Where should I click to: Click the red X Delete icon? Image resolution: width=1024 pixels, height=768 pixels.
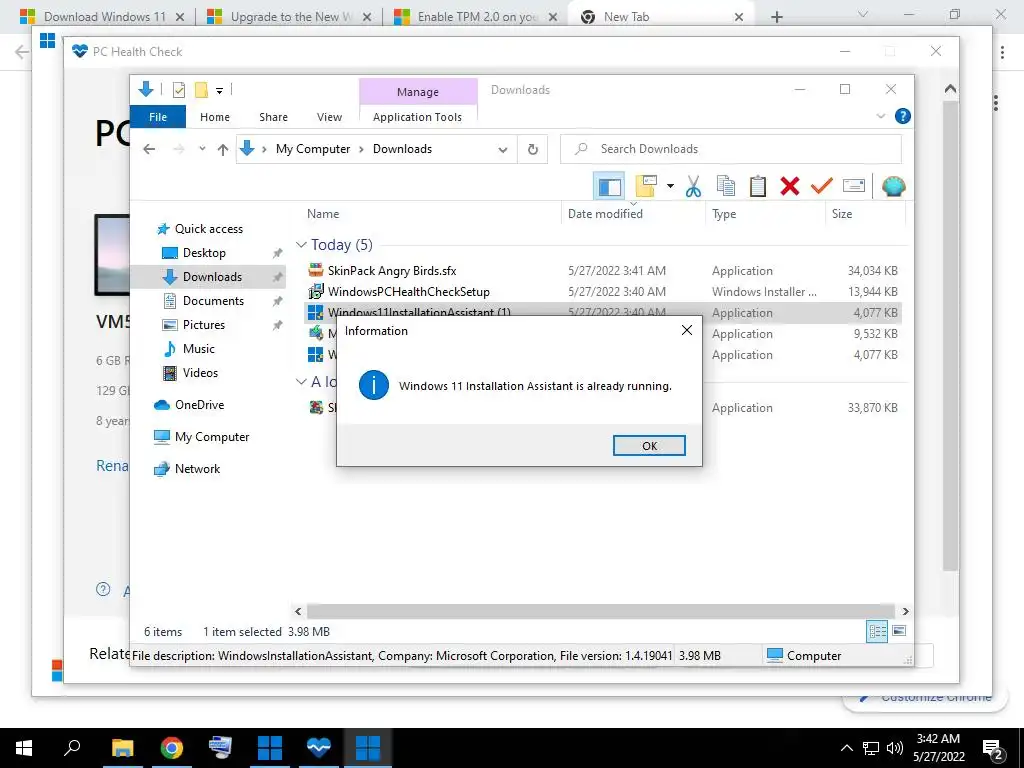pyautogui.click(x=790, y=187)
